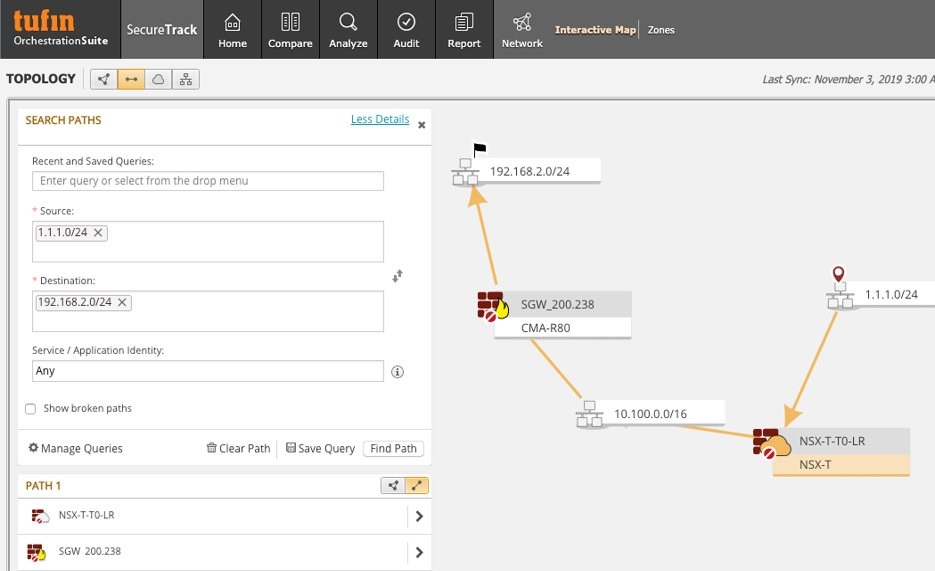Open the Compare section
The width and height of the screenshot is (935, 571).
point(290,30)
